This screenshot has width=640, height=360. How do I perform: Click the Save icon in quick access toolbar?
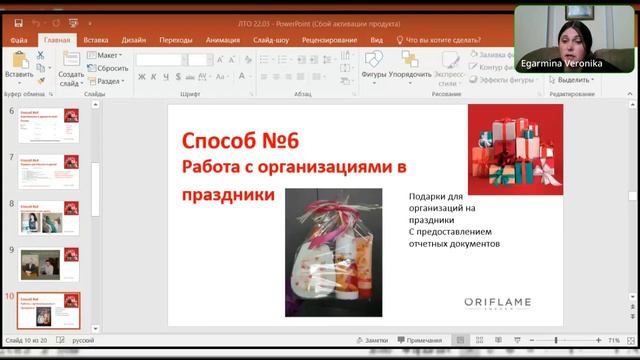click(18, 23)
